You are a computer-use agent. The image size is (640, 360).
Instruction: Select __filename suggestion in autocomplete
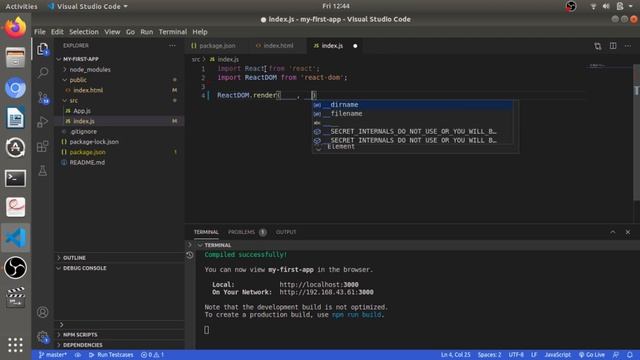click(x=413, y=114)
